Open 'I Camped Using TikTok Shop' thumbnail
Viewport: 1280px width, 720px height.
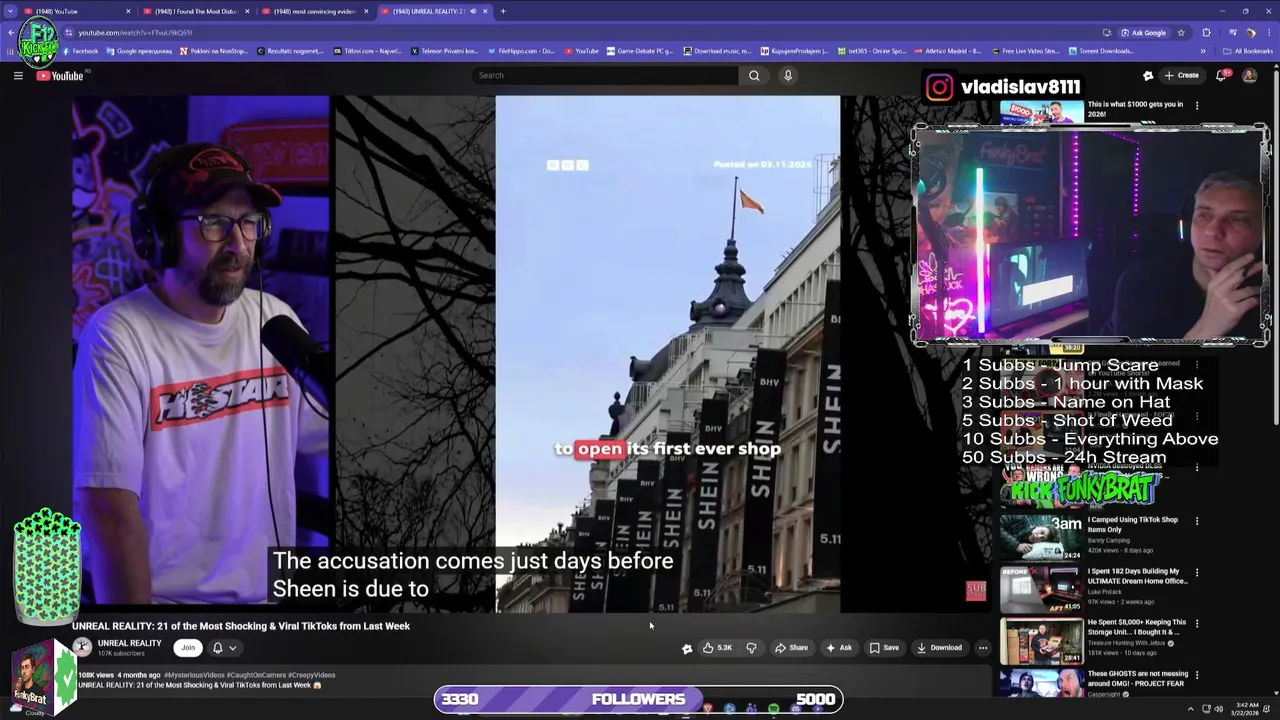1041,537
